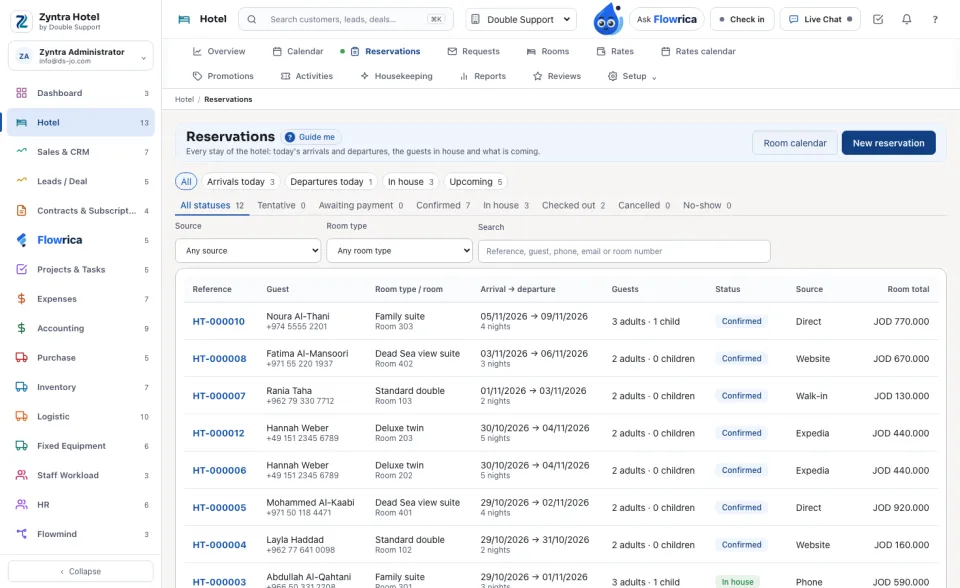Open Ask Flowrica assistant
The width and height of the screenshot is (960, 588).
tap(667, 19)
